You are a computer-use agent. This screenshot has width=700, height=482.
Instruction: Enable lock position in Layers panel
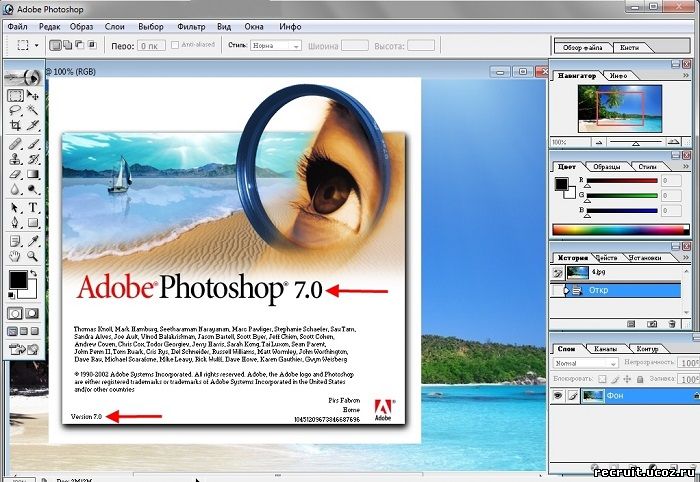(x=627, y=379)
